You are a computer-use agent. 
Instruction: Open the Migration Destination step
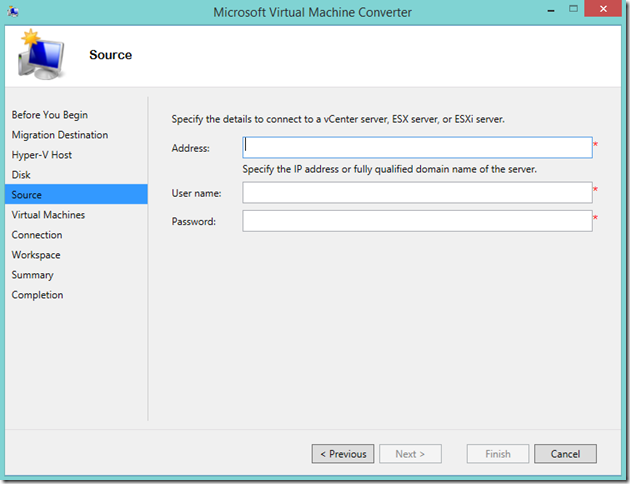click(x=59, y=135)
